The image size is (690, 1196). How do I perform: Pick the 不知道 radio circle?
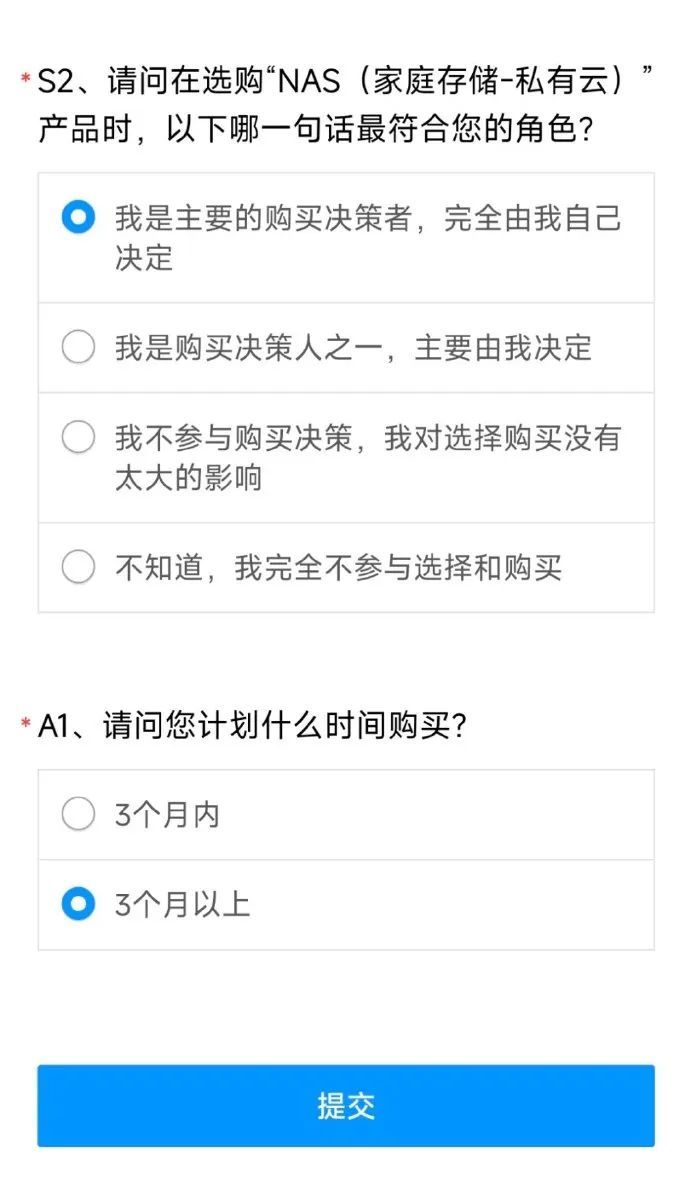pyautogui.click(x=78, y=567)
